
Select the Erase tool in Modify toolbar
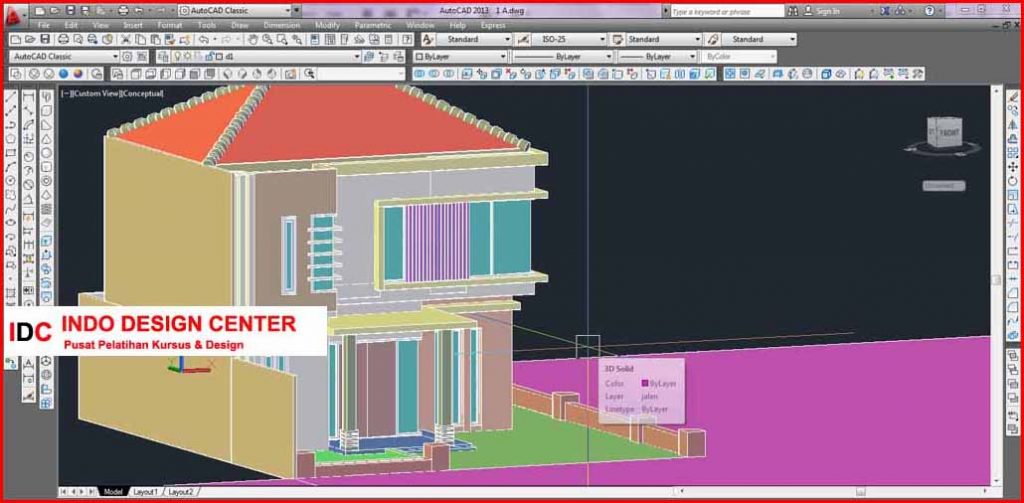(x=1013, y=97)
